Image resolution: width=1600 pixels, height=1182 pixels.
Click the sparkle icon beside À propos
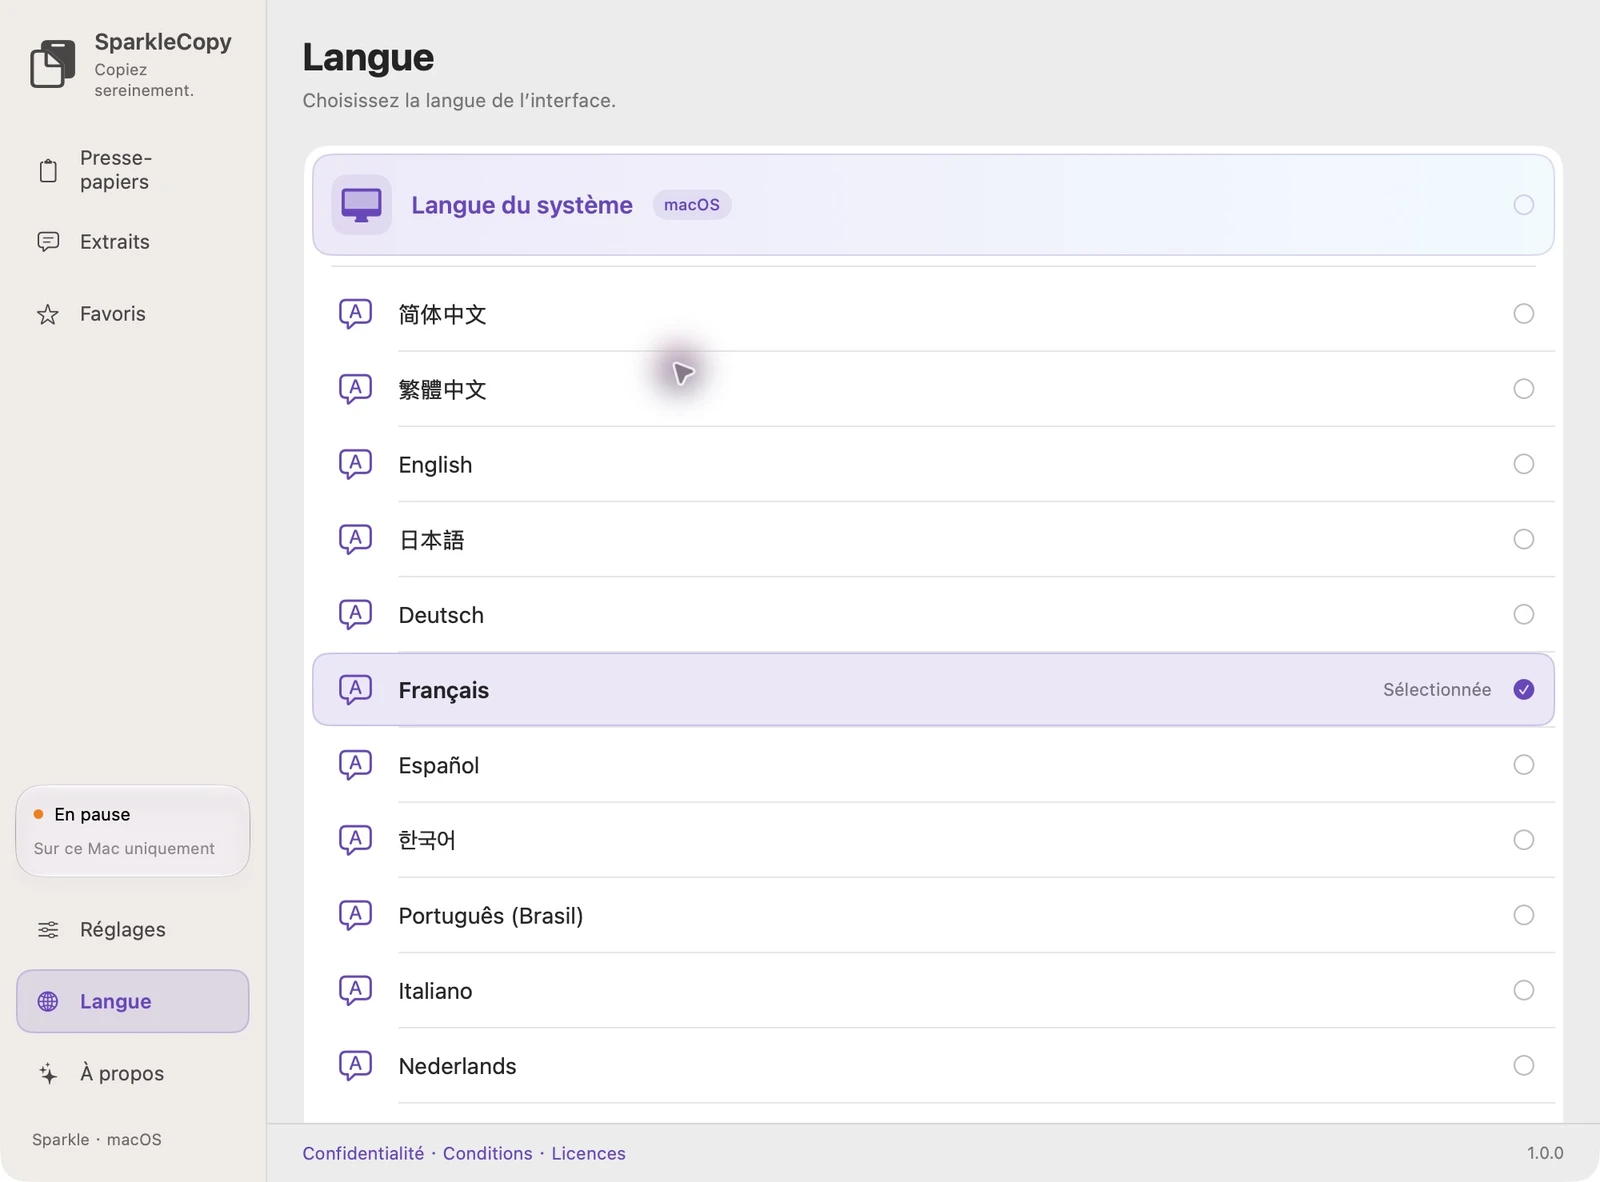[48, 1073]
